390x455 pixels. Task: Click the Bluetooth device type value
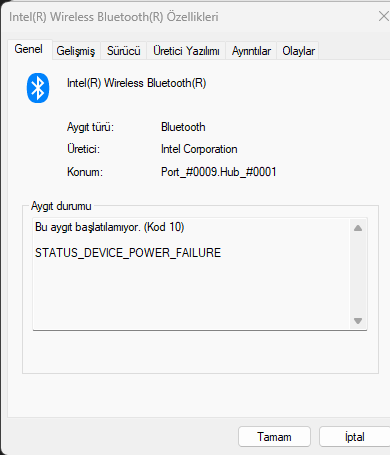pyautogui.click(x=183, y=127)
